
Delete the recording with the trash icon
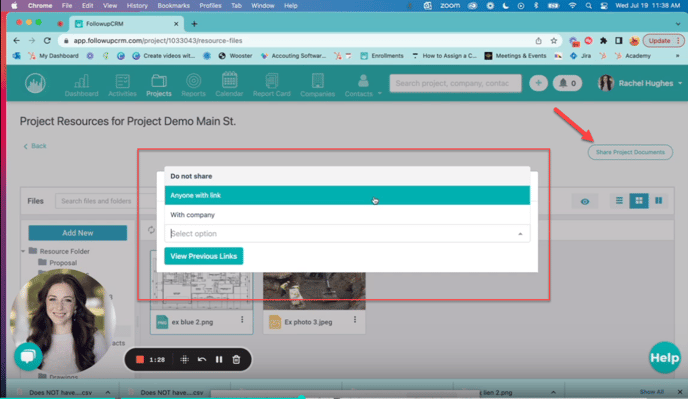tap(236, 359)
